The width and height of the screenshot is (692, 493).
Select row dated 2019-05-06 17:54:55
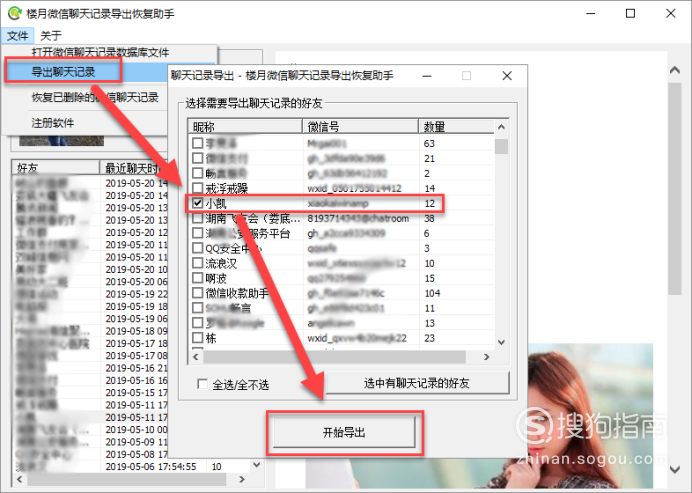[x=132, y=467]
